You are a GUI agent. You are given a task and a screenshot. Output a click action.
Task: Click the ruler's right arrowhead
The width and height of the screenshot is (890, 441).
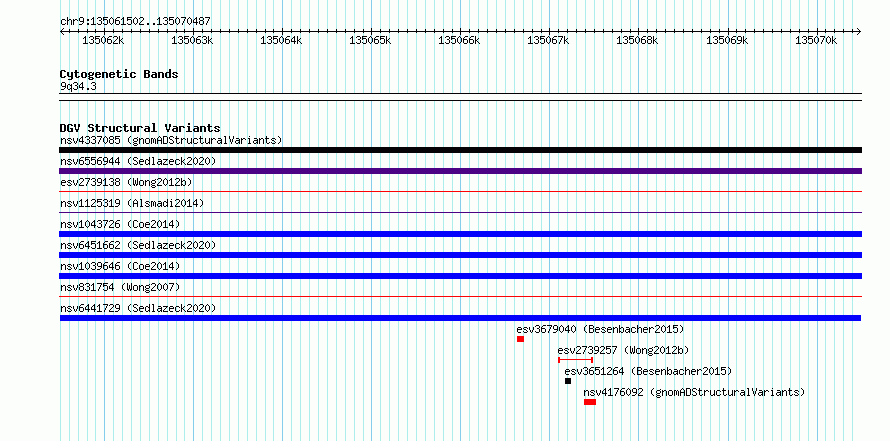click(859, 31)
